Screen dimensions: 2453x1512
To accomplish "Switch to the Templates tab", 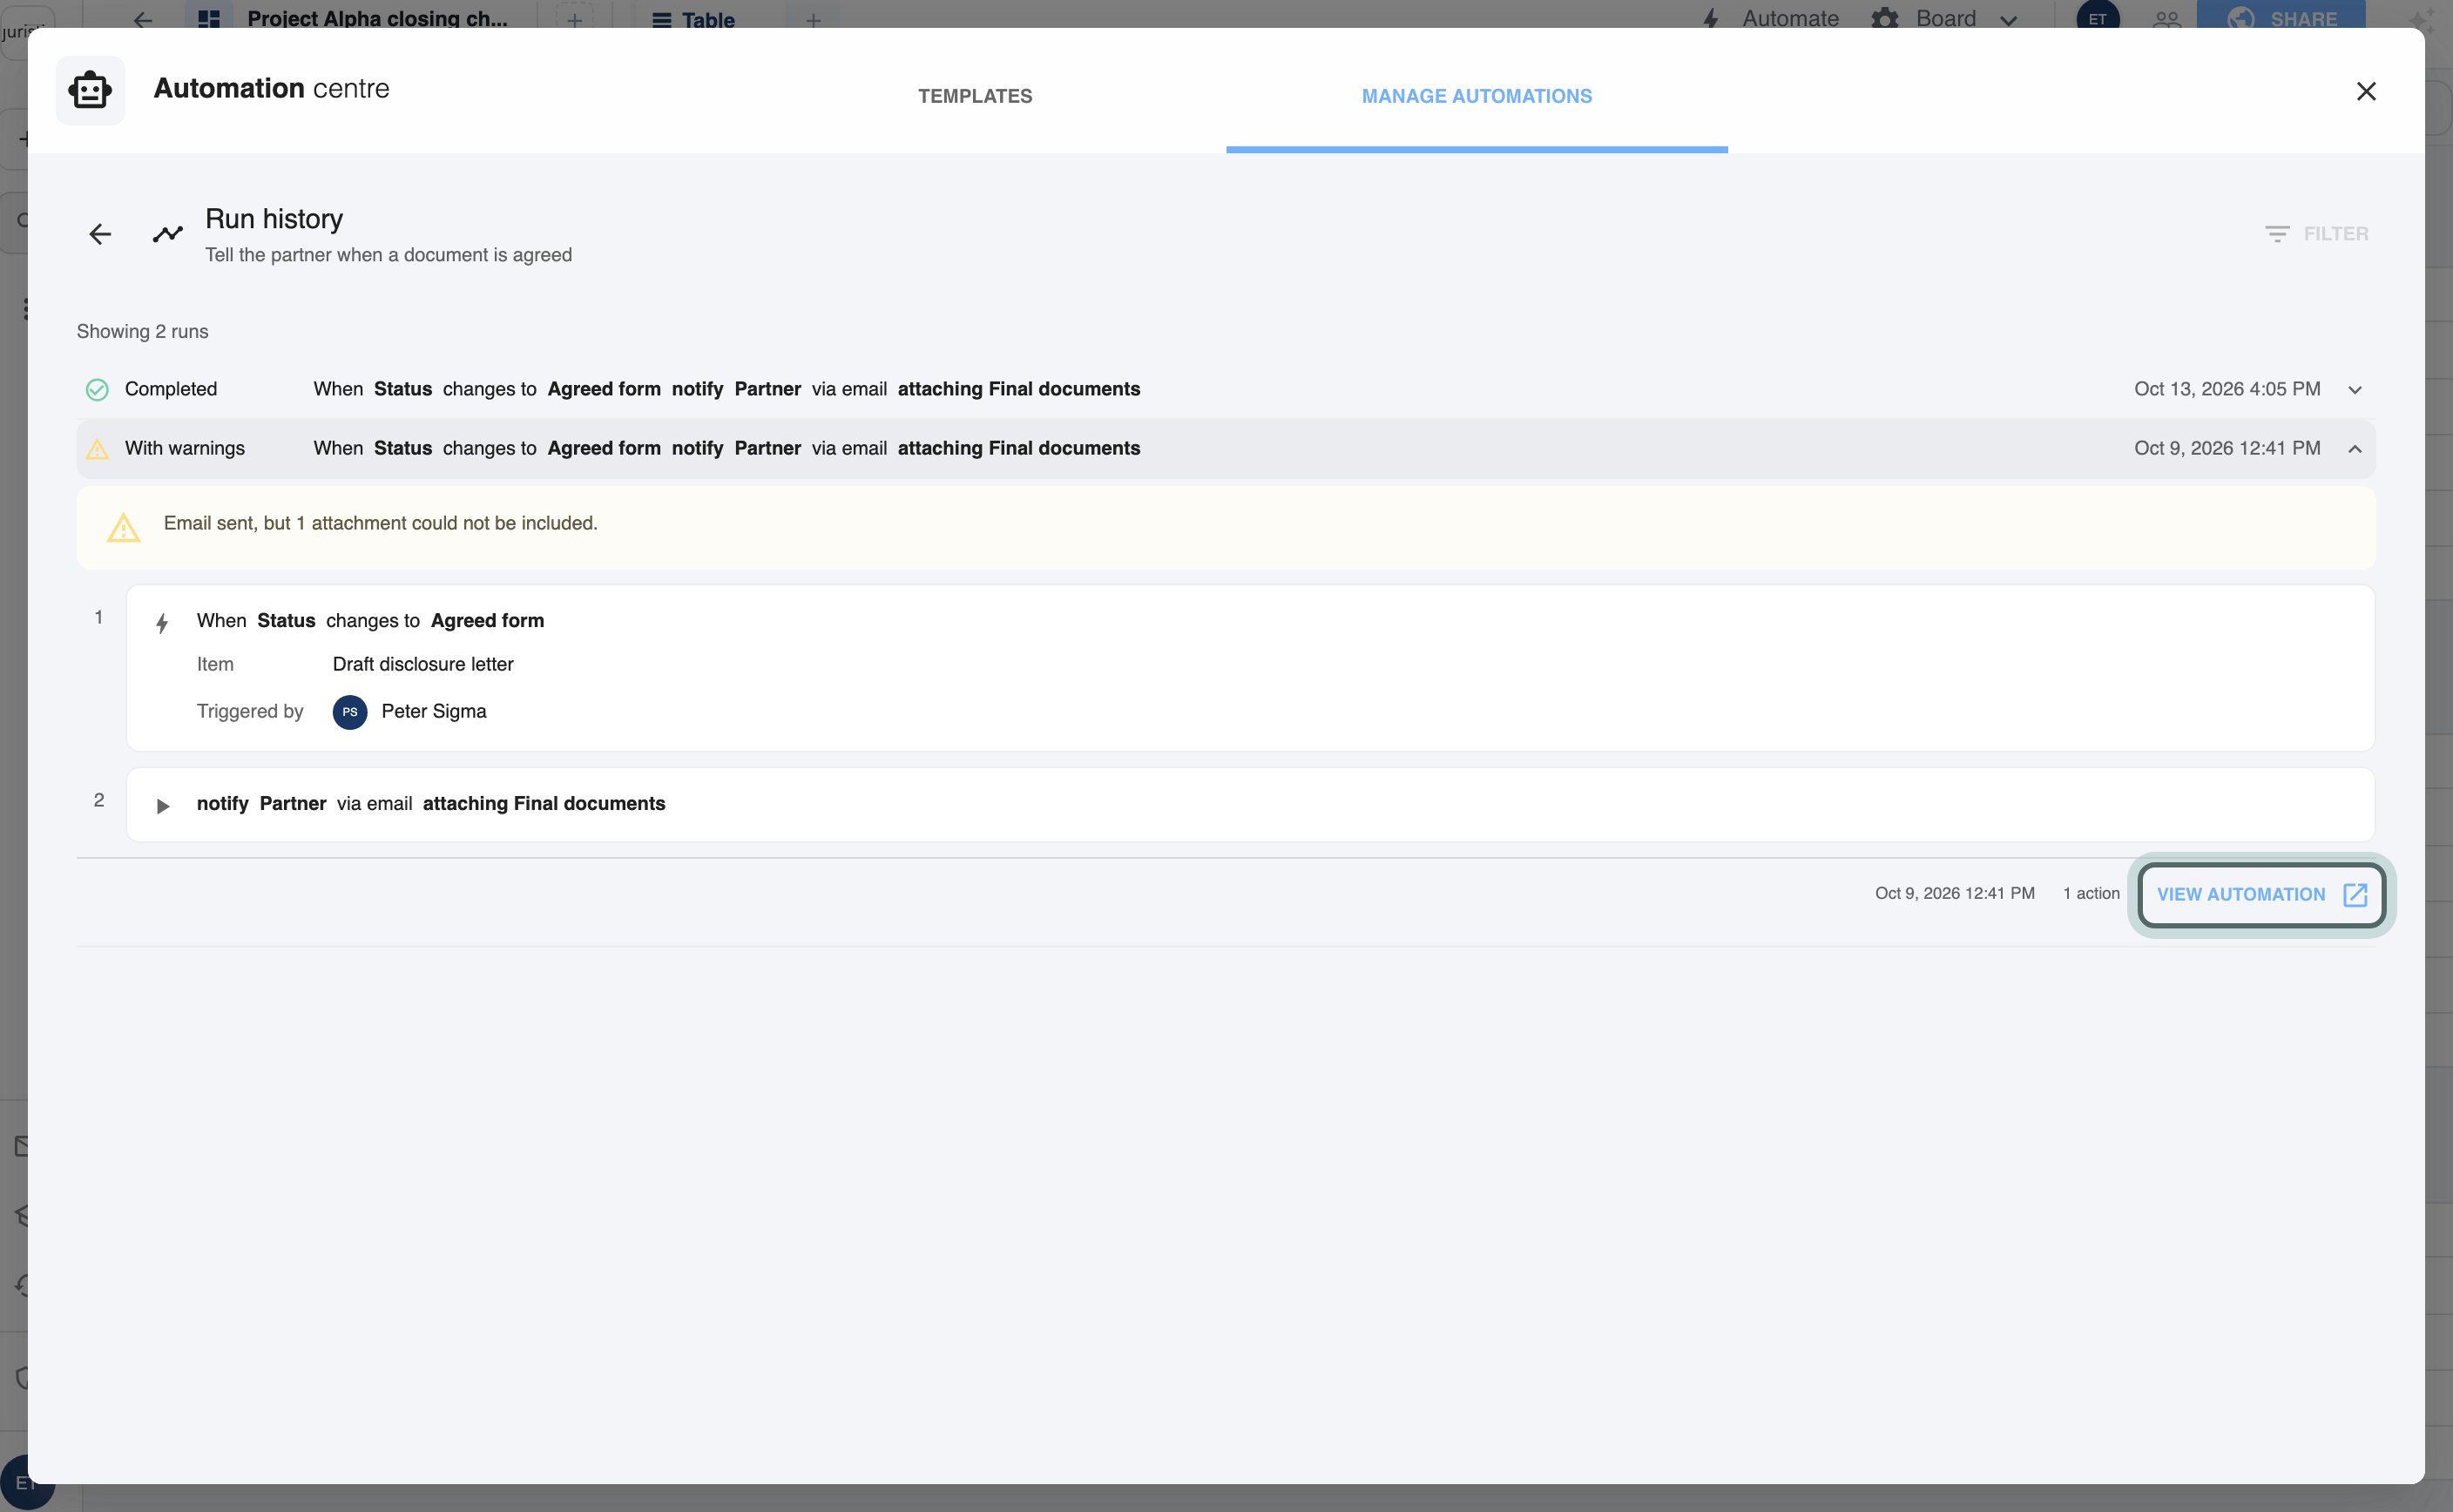I will 974,96.
